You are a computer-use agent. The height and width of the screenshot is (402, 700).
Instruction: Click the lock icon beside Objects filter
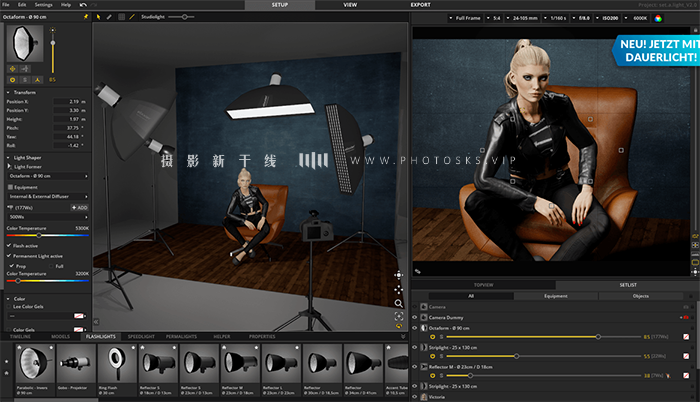[x=691, y=296]
